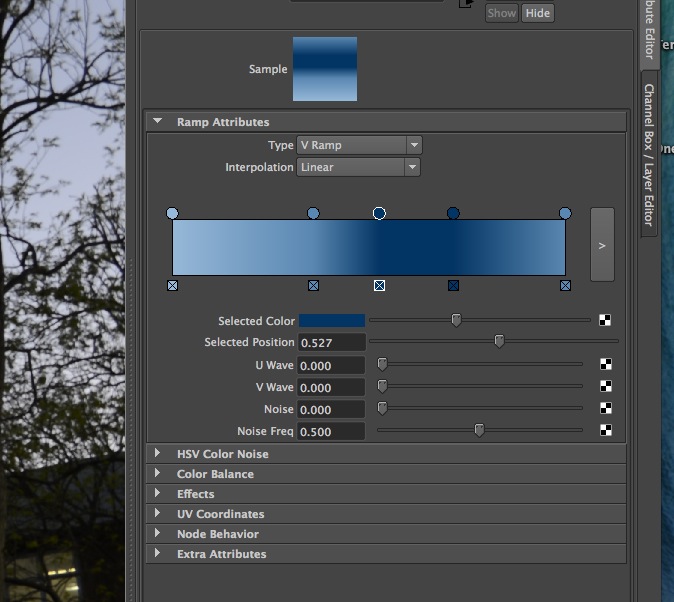Open the Interpolation dropdown set to Linear
The image size is (674, 602).
[359, 167]
